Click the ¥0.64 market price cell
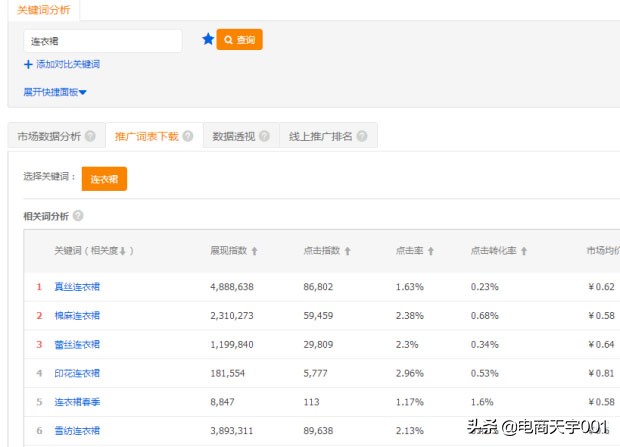This screenshot has width=620, height=447. [601, 345]
